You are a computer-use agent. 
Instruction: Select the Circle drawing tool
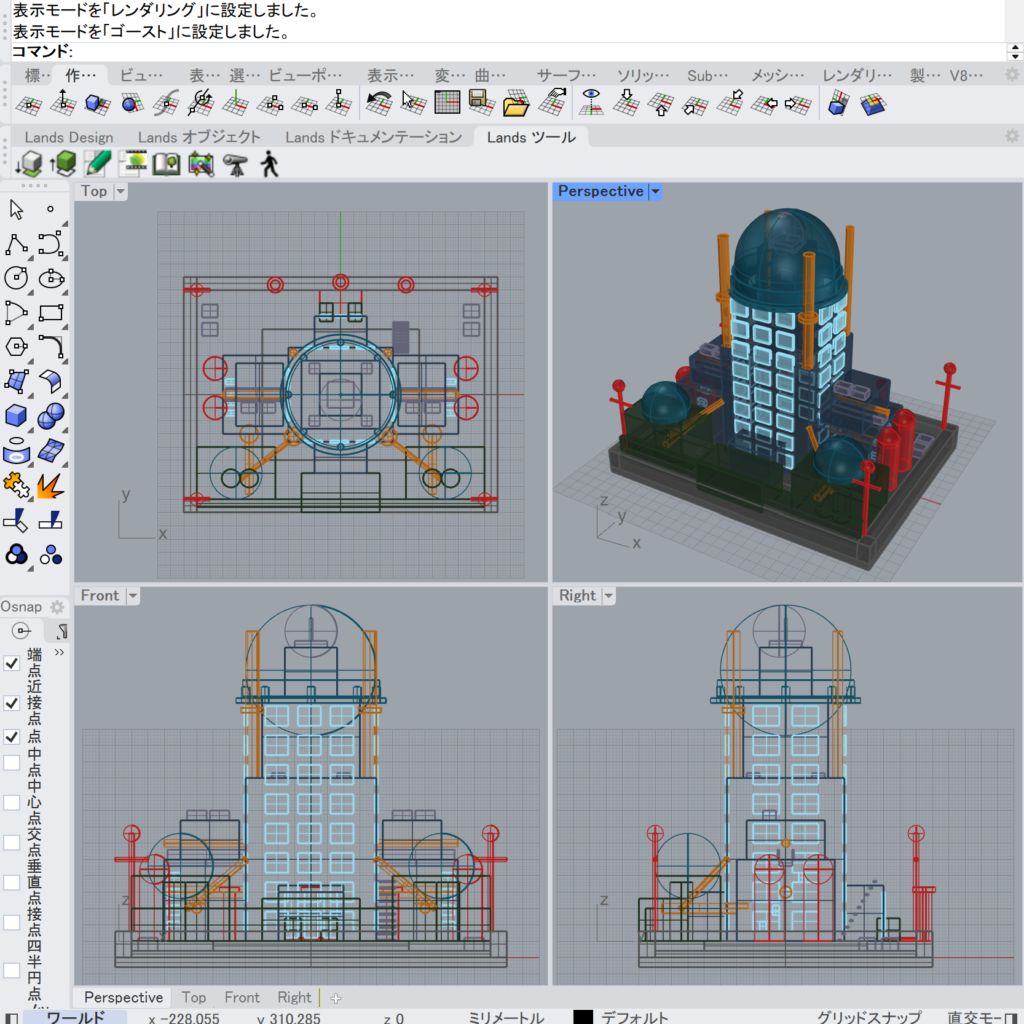click(16, 278)
